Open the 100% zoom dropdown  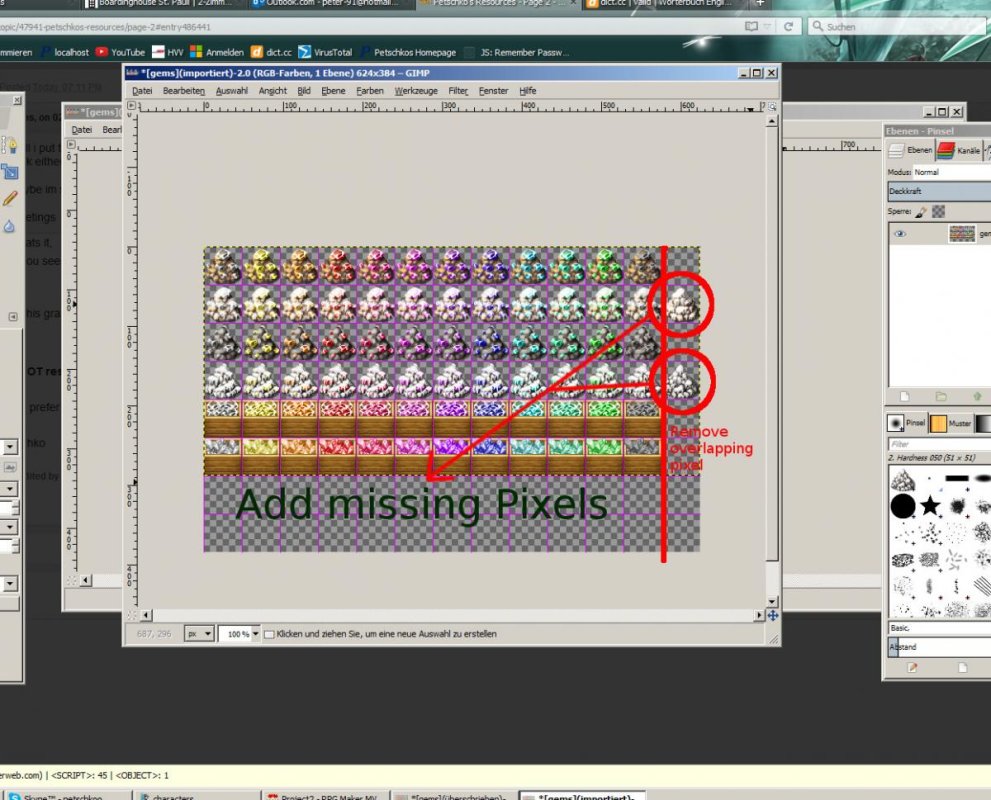[x=239, y=634]
